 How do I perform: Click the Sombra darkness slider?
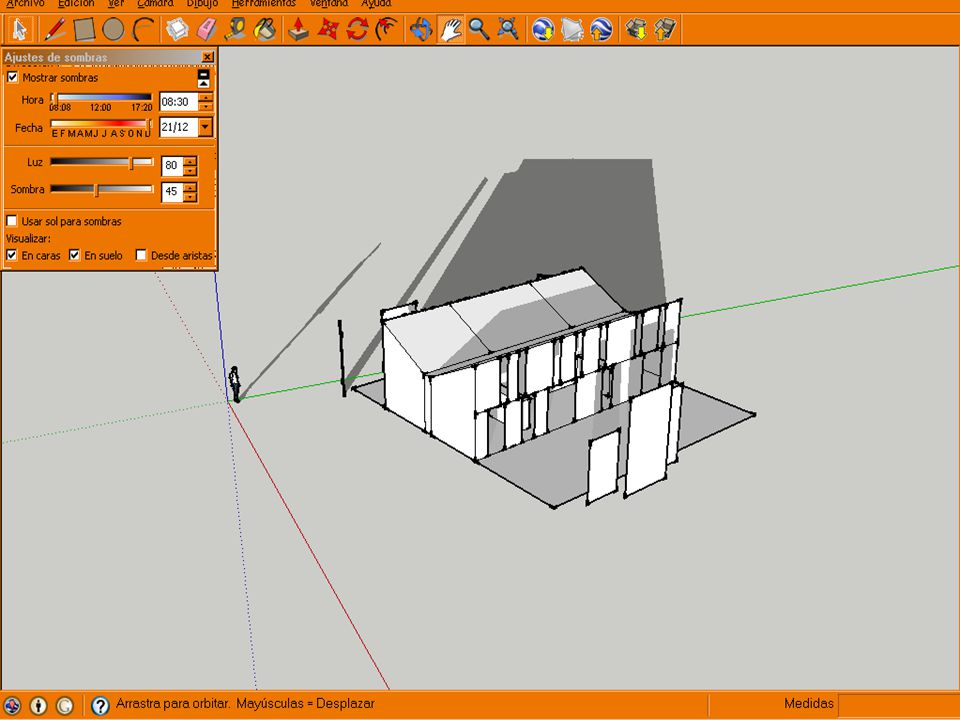tap(101, 189)
